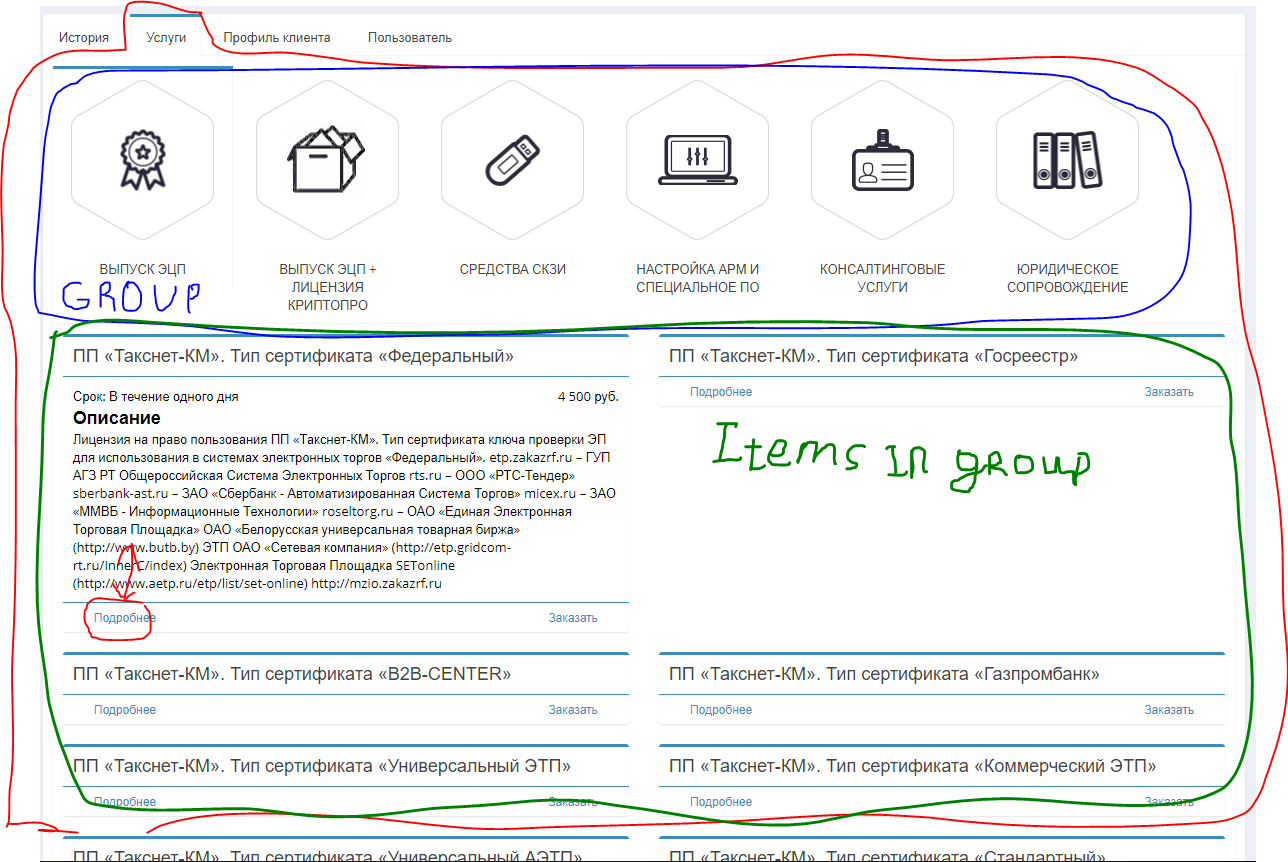This screenshot has height=862, width=1288.
Task: Click the 4 500 руб. price
Action: 588,397
